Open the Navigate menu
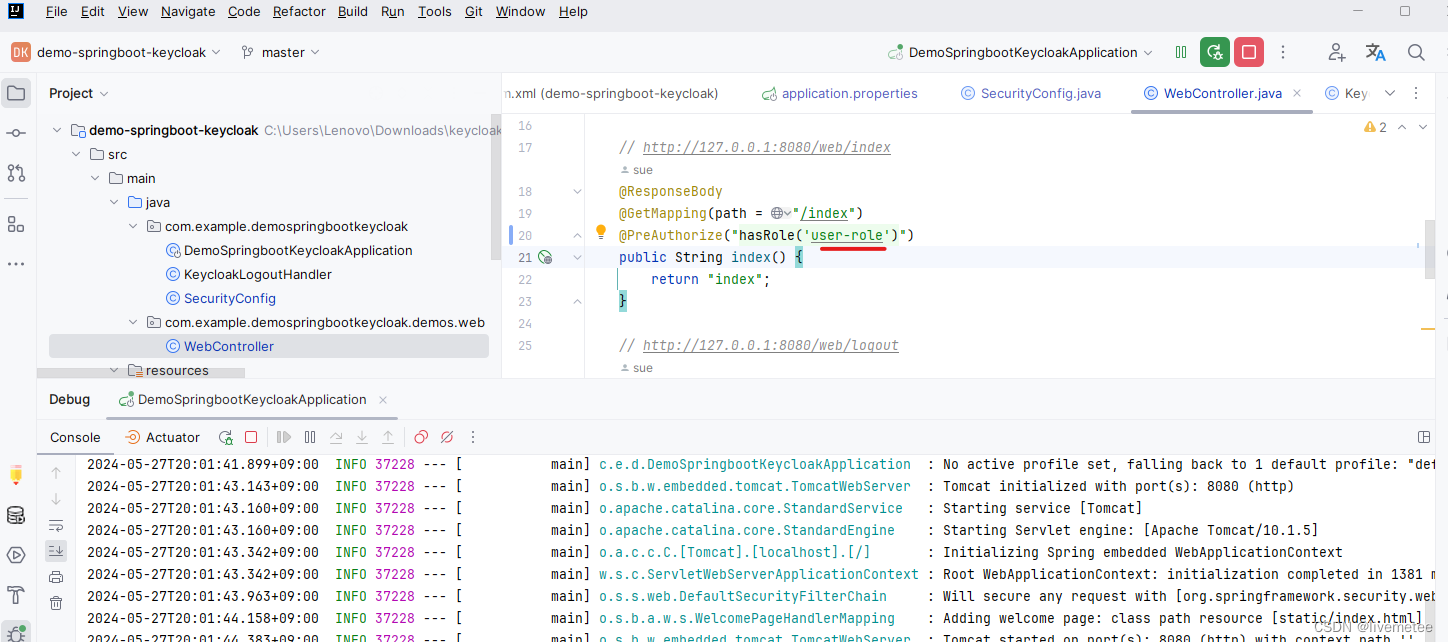 (x=188, y=11)
